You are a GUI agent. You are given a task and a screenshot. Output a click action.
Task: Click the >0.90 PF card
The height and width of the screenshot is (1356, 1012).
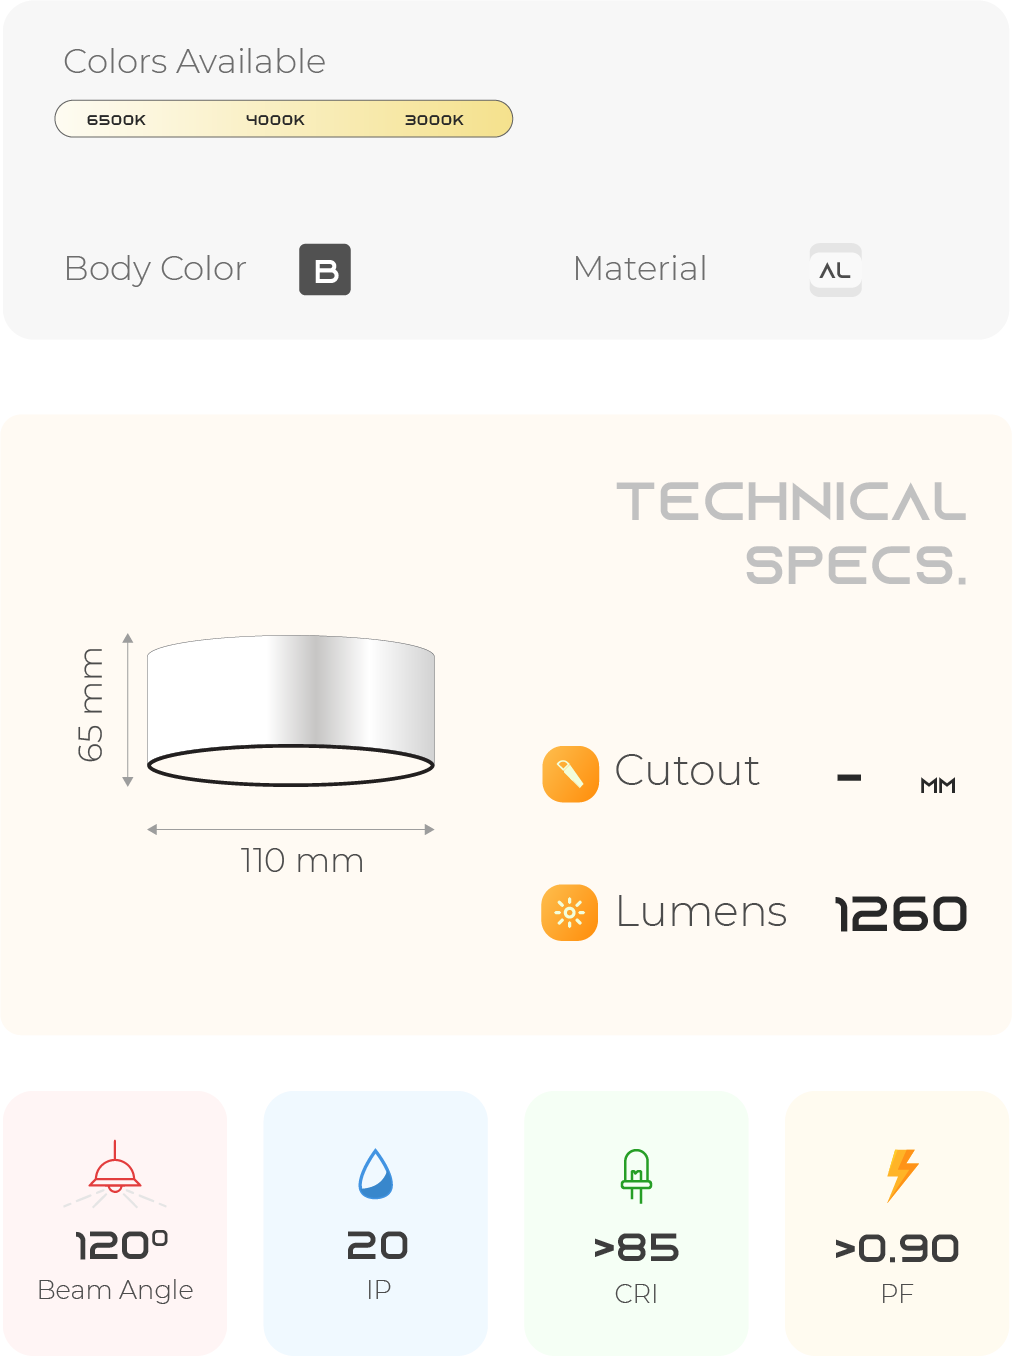click(x=897, y=1223)
